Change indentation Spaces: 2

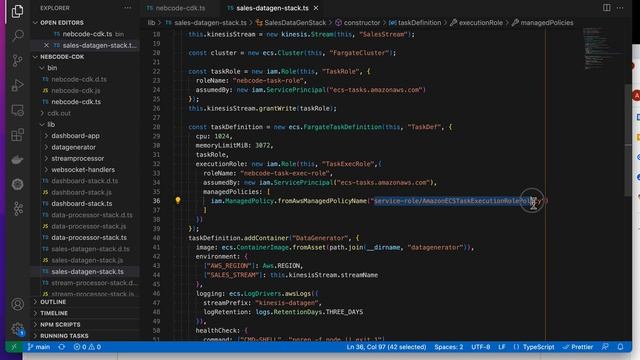pyautogui.click(x=449, y=347)
